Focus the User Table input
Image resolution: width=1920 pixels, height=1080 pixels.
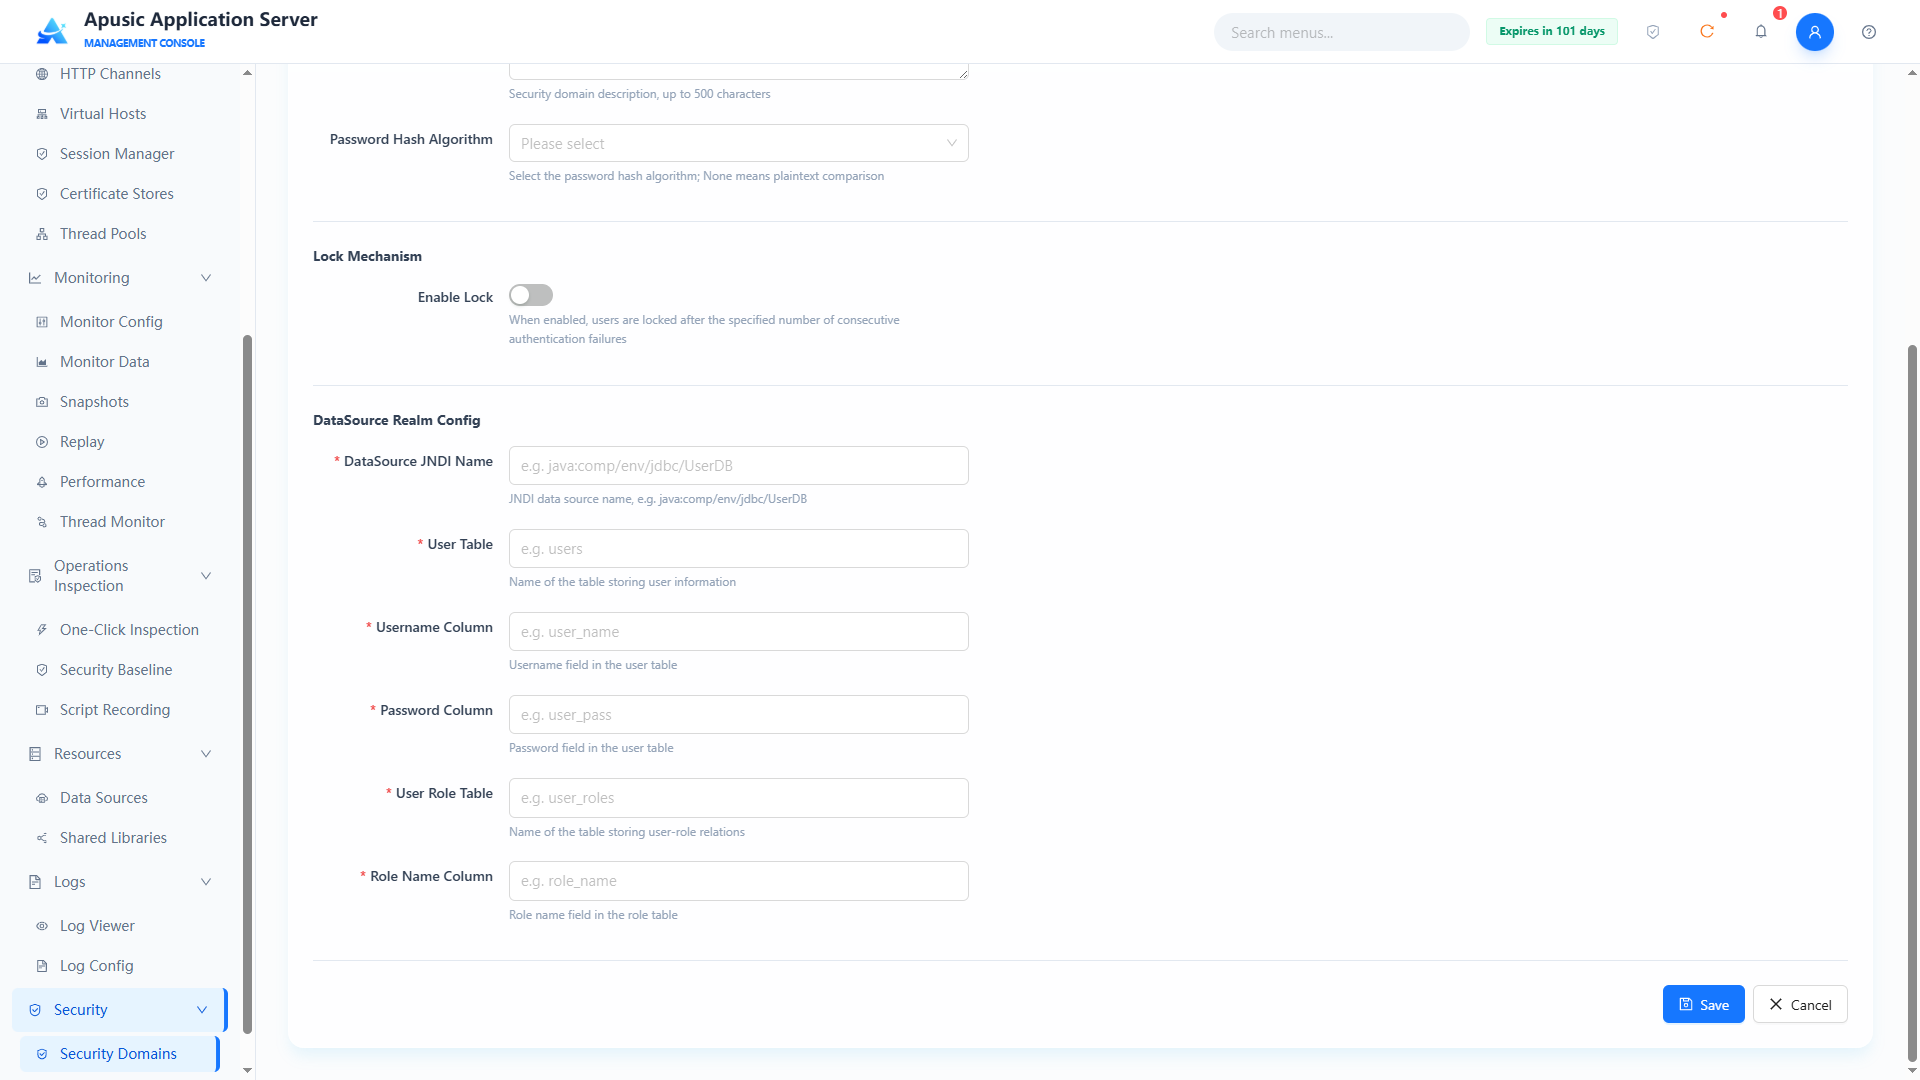(x=738, y=548)
